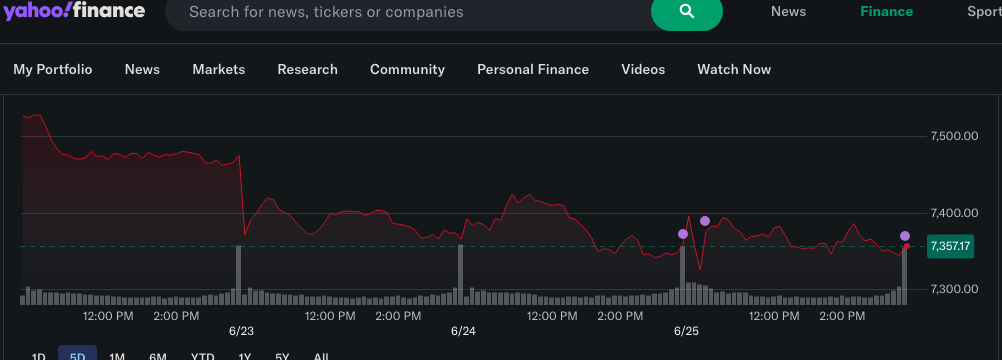Open the Community menu
This screenshot has height=360, width=1002.
pyautogui.click(x=407, y=69)
